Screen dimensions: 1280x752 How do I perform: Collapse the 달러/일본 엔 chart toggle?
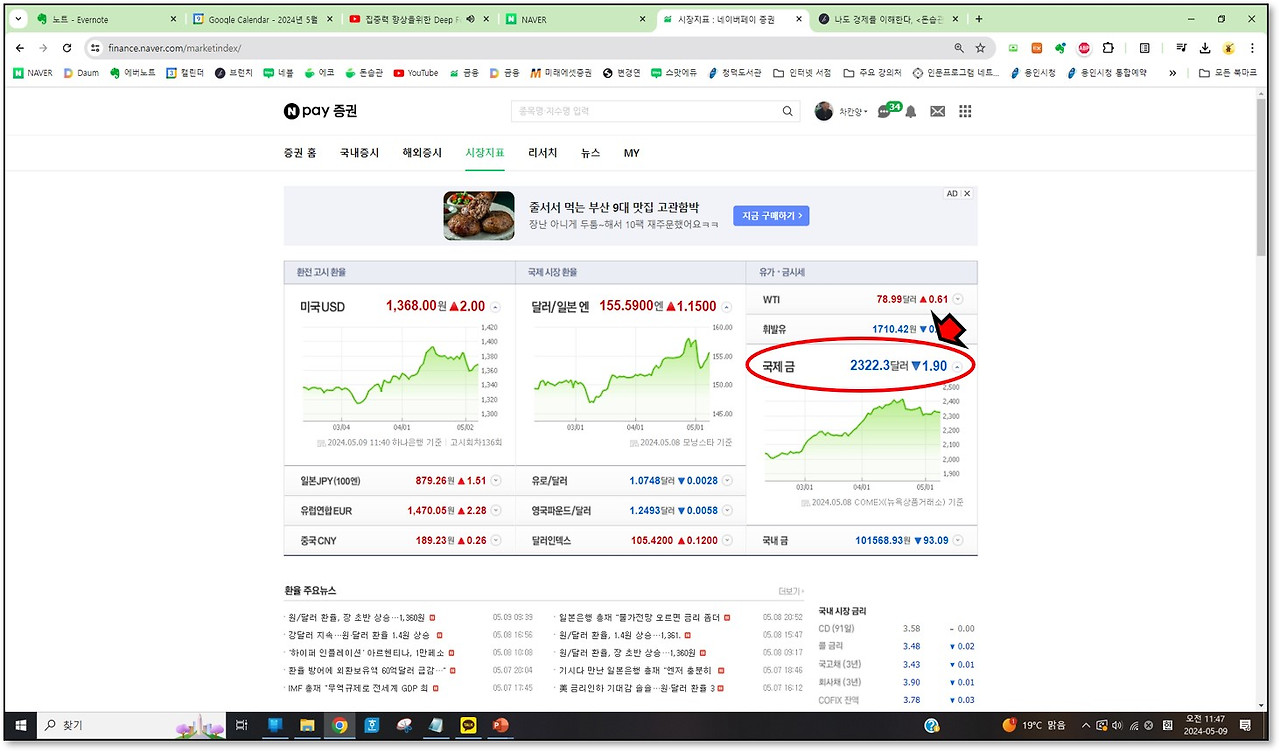(x=727, y=307)
